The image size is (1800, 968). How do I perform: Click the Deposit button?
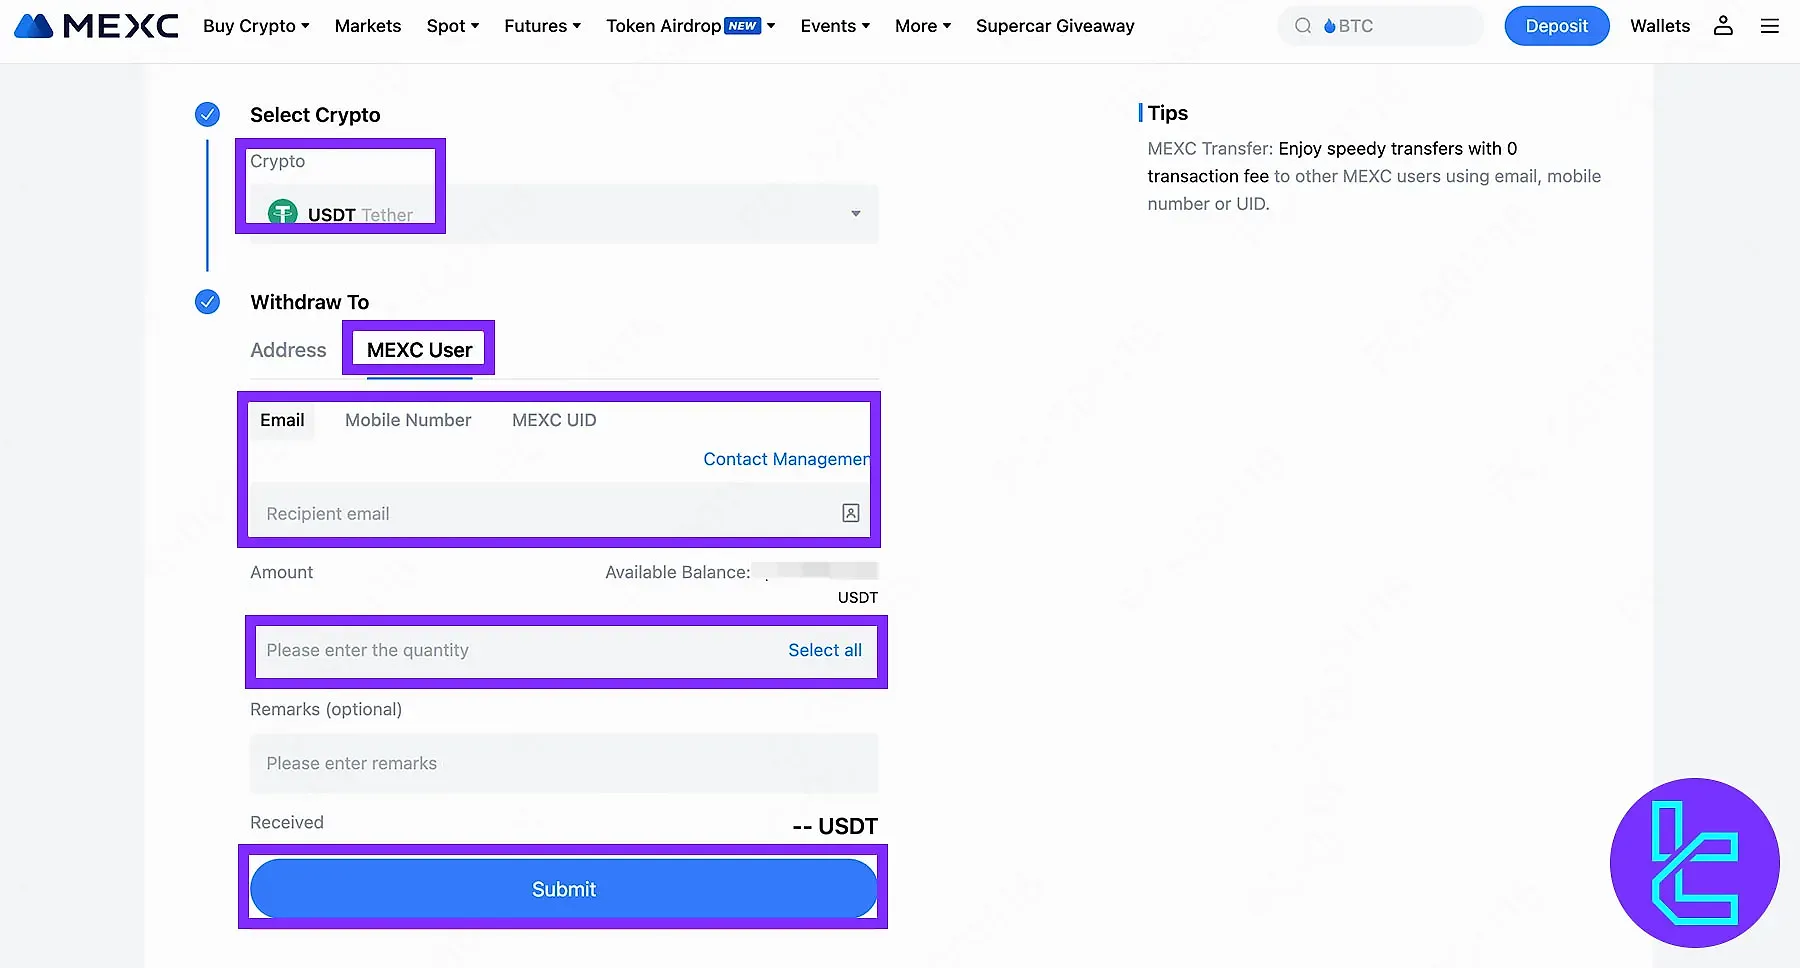tap(1556, 26)
